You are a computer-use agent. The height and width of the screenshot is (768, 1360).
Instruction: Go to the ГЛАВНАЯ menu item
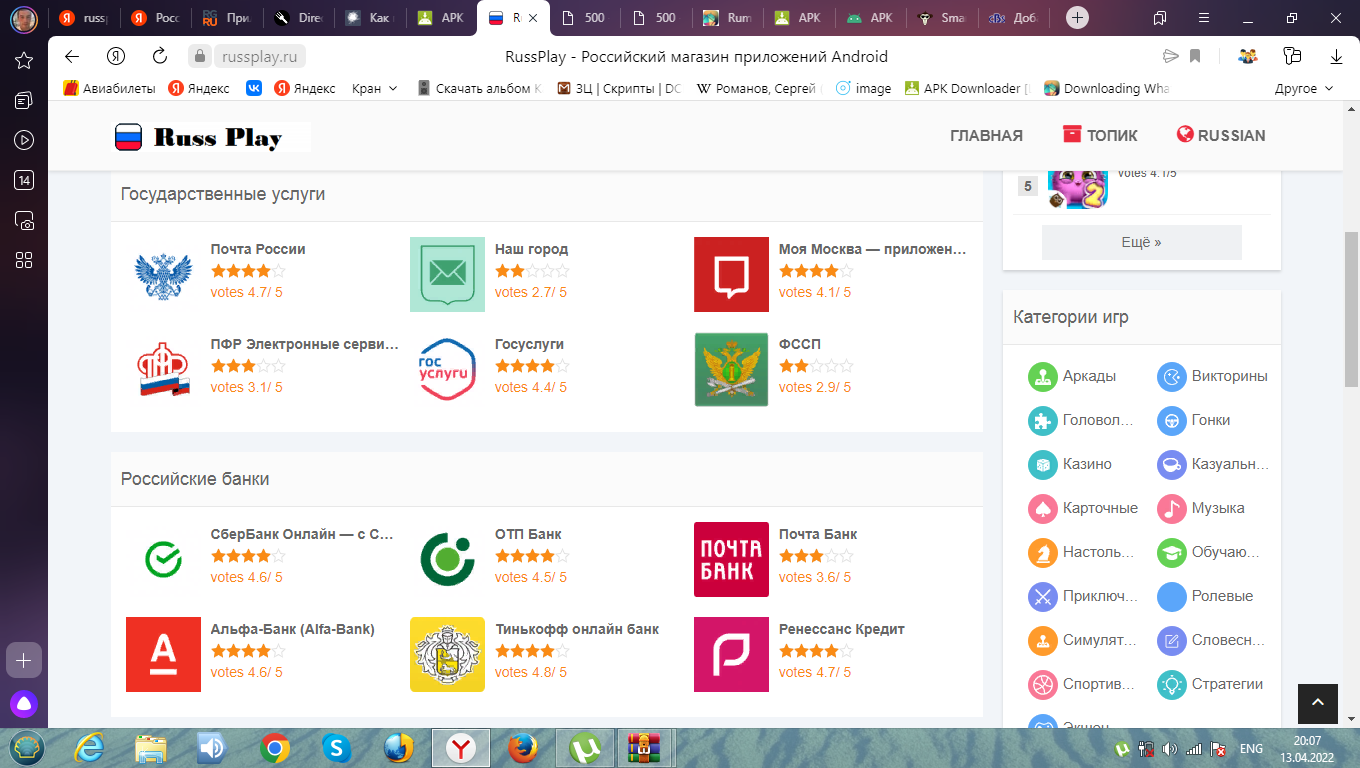coord(986,135)
